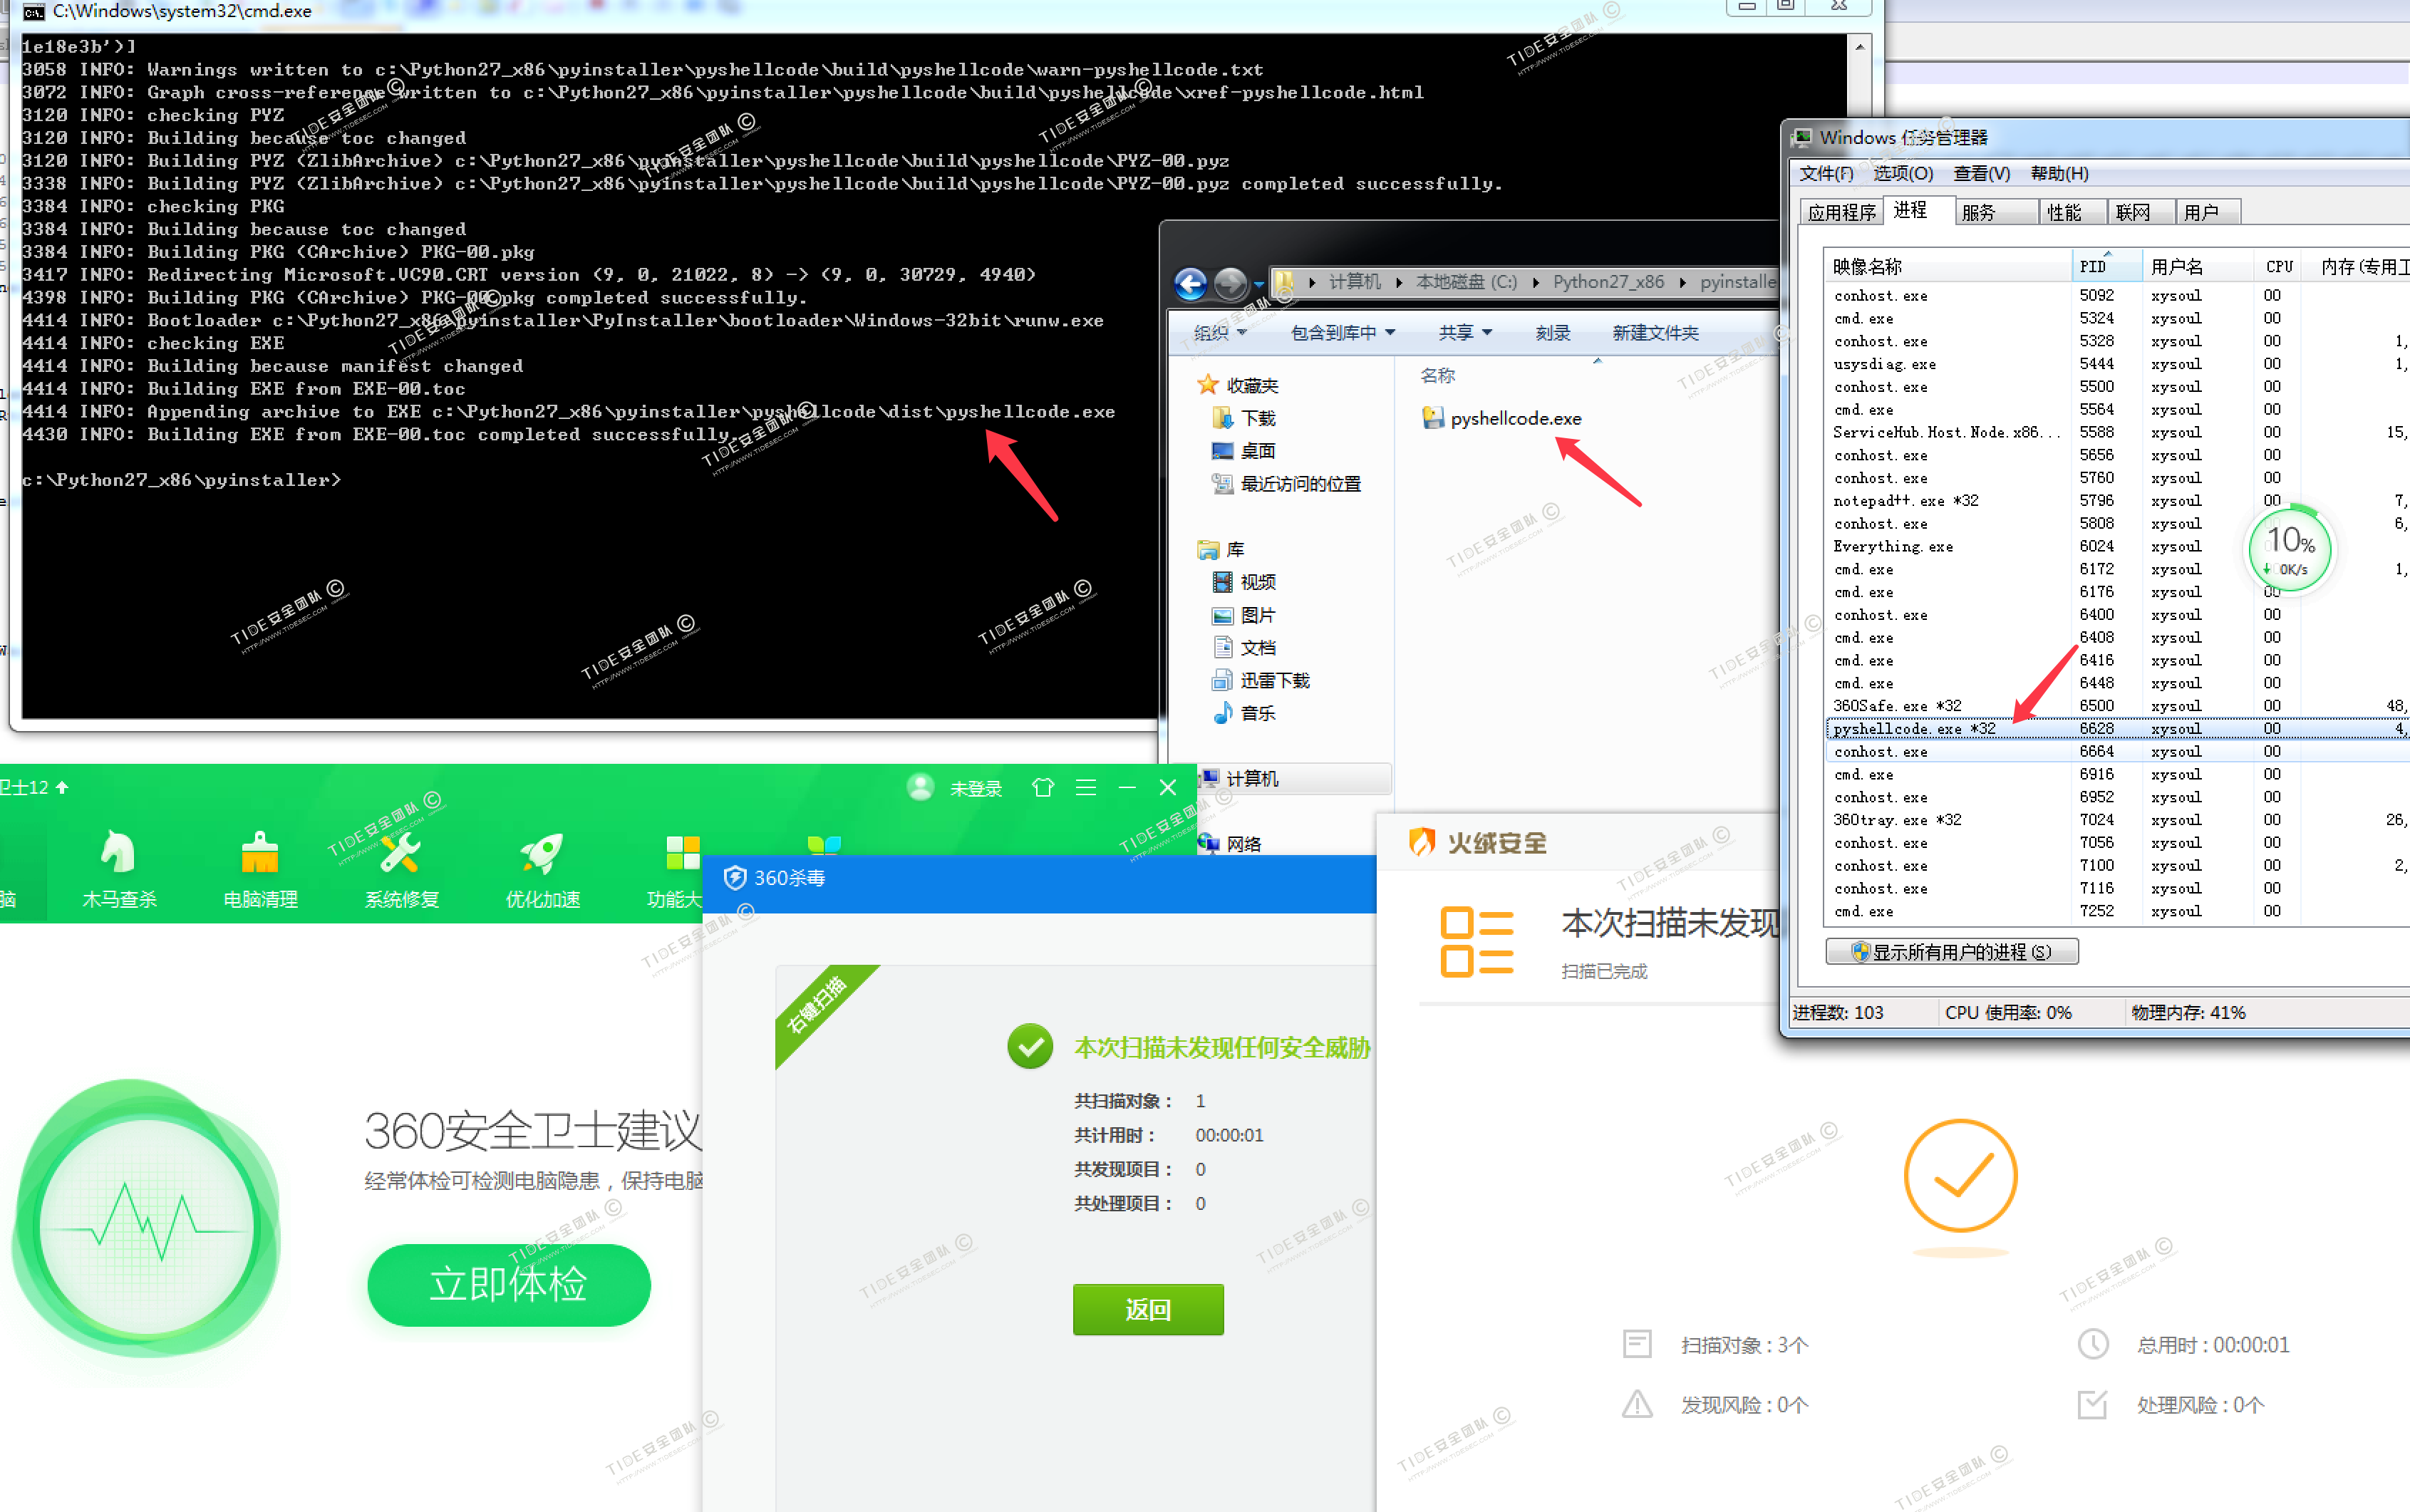
Task: Switch to the 应用程序 tab
Action: (1841, 211)
